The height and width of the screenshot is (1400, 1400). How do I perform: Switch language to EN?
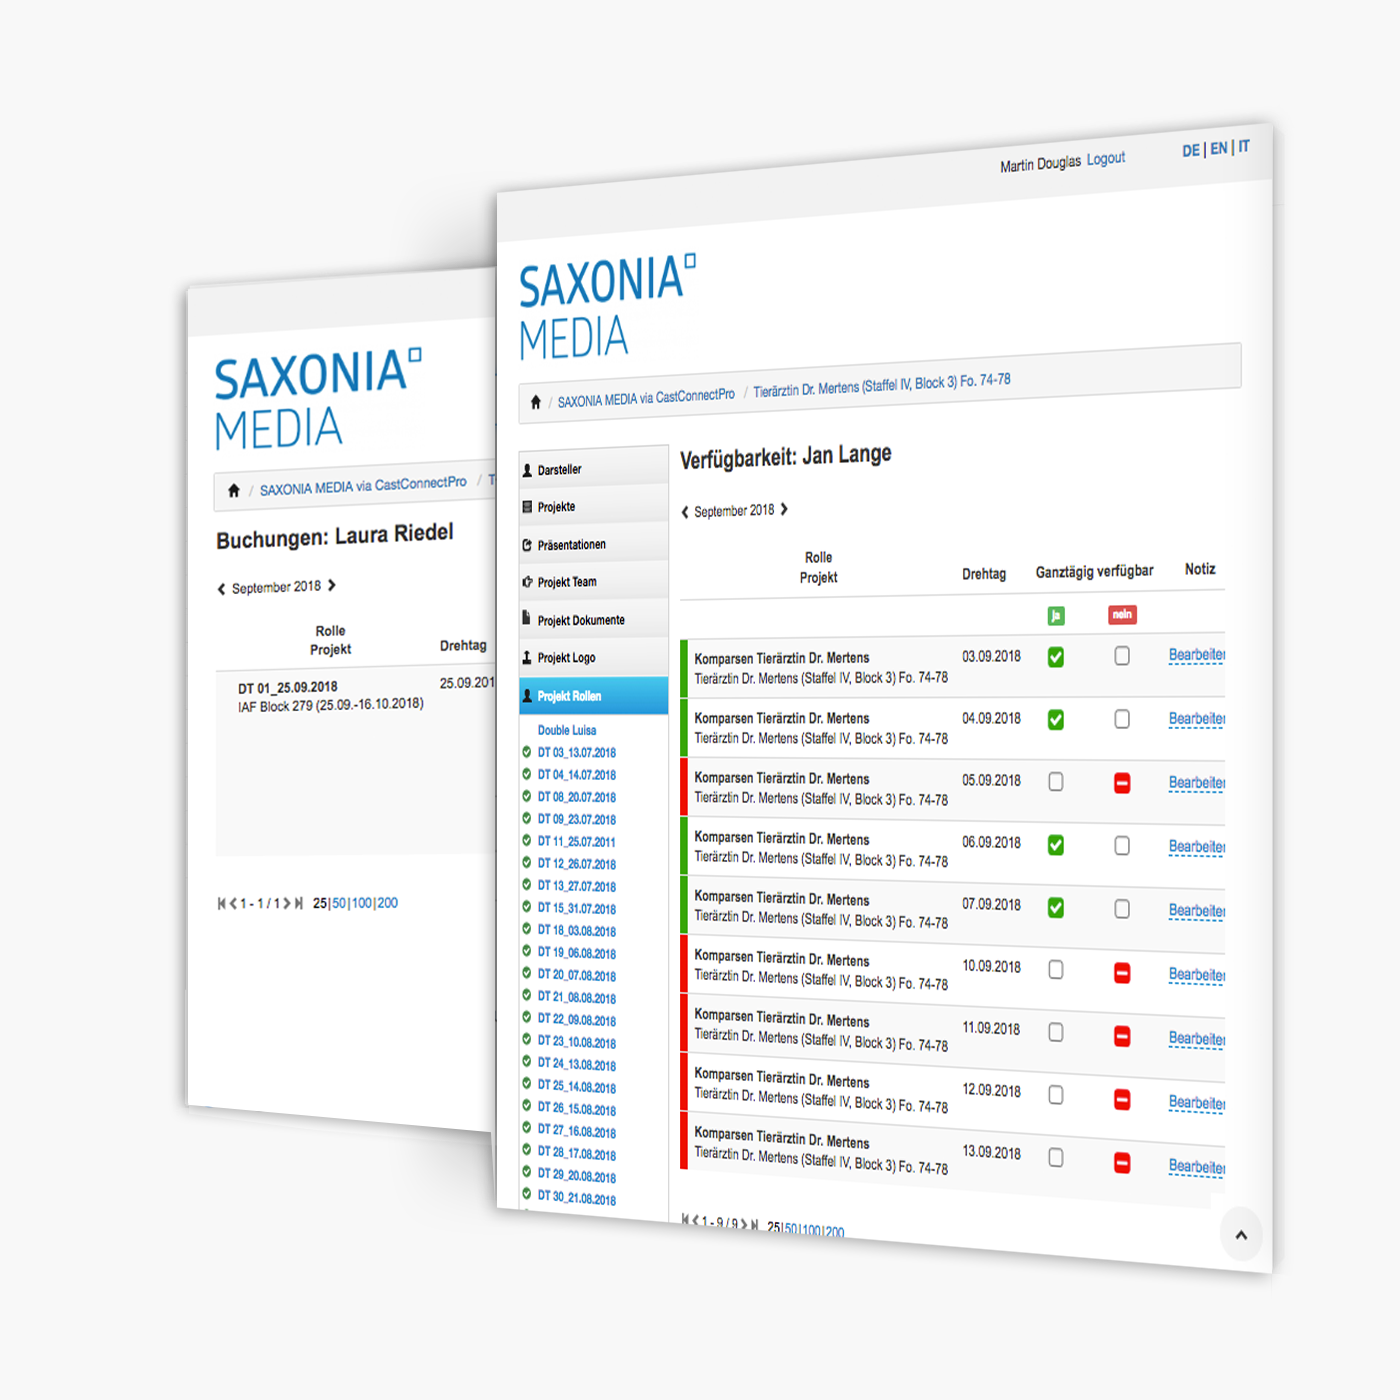[1218, 149]
